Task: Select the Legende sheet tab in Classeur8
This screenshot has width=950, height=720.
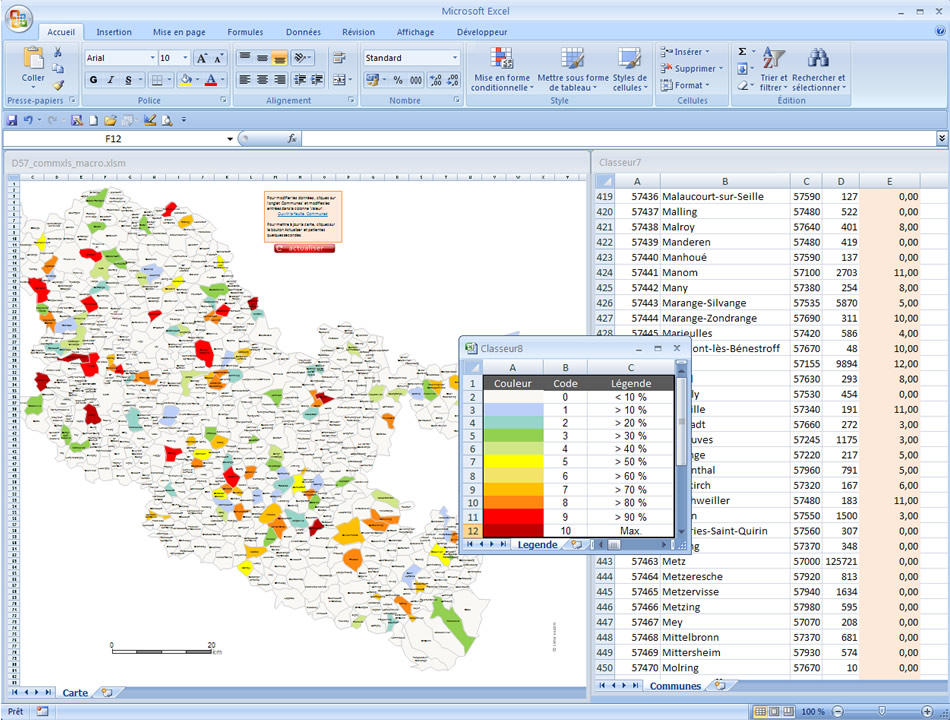Action: click(537, 544)
